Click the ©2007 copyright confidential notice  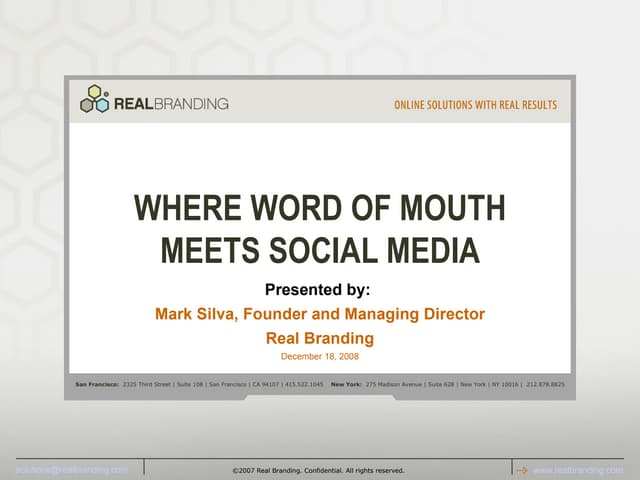[x=318, y=470]
